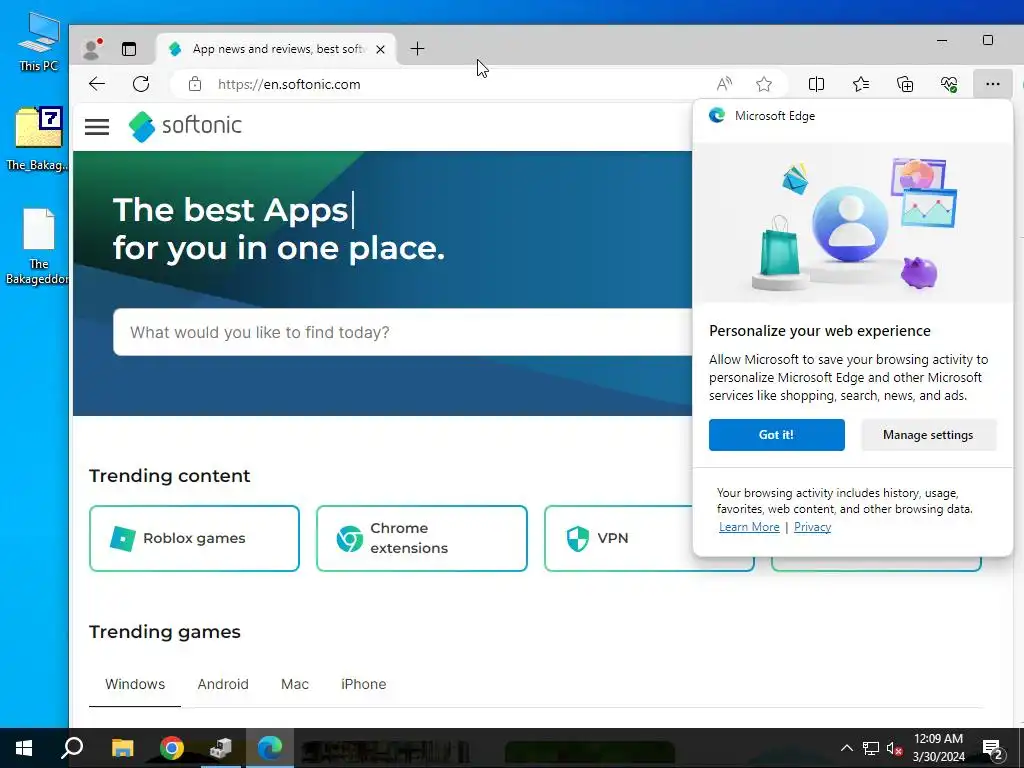Viewport: 1024px width, 768px height.
Task: Minimize the Edge window
Action: click(942, 40)
